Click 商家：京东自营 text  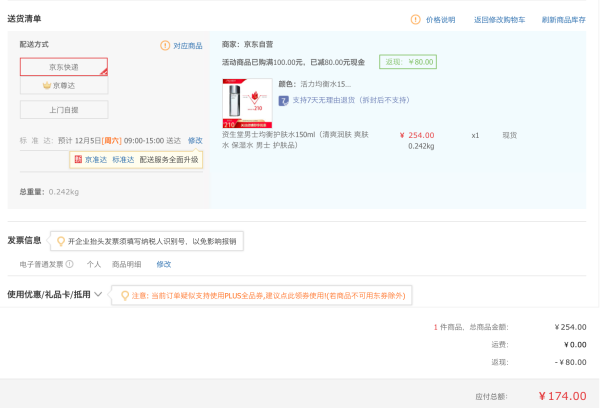248,44
